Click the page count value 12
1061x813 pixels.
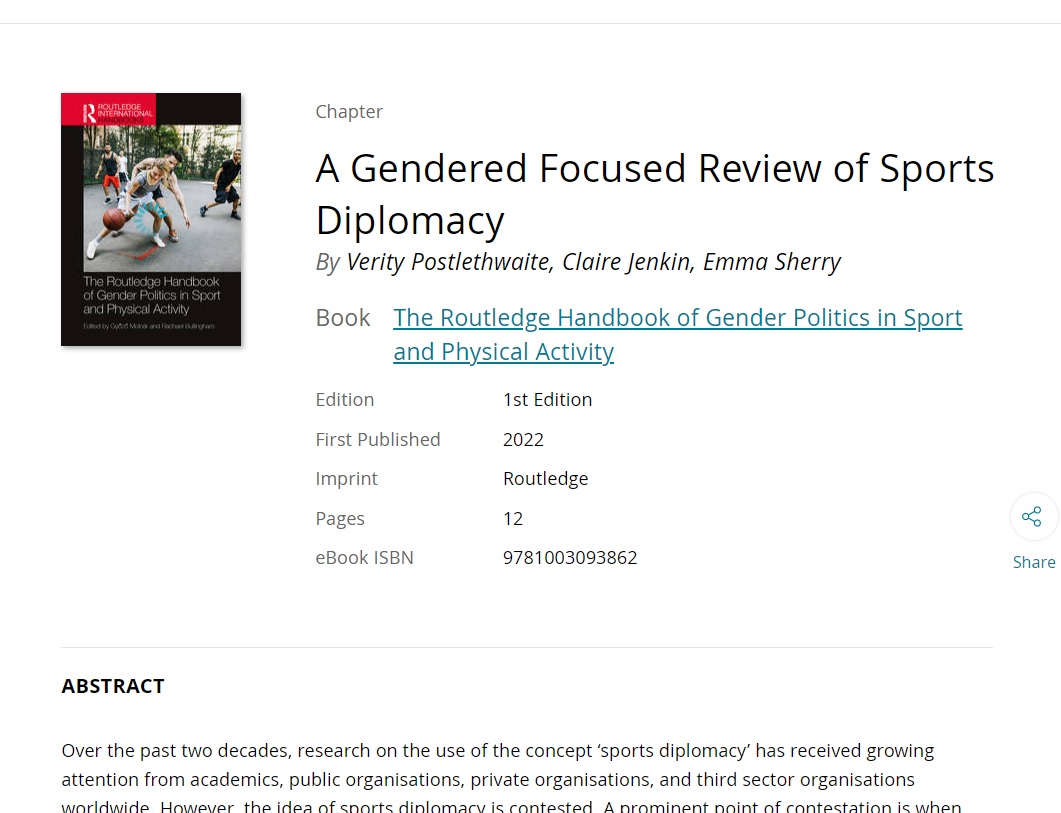click(513, 519)
